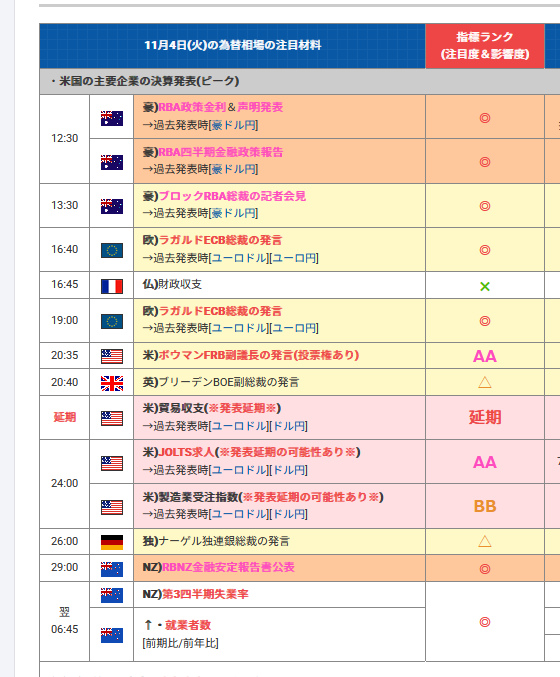Click New Zealand flag in 就業者数 row
Screen dimensions: 560x677
tap(112, 635)
